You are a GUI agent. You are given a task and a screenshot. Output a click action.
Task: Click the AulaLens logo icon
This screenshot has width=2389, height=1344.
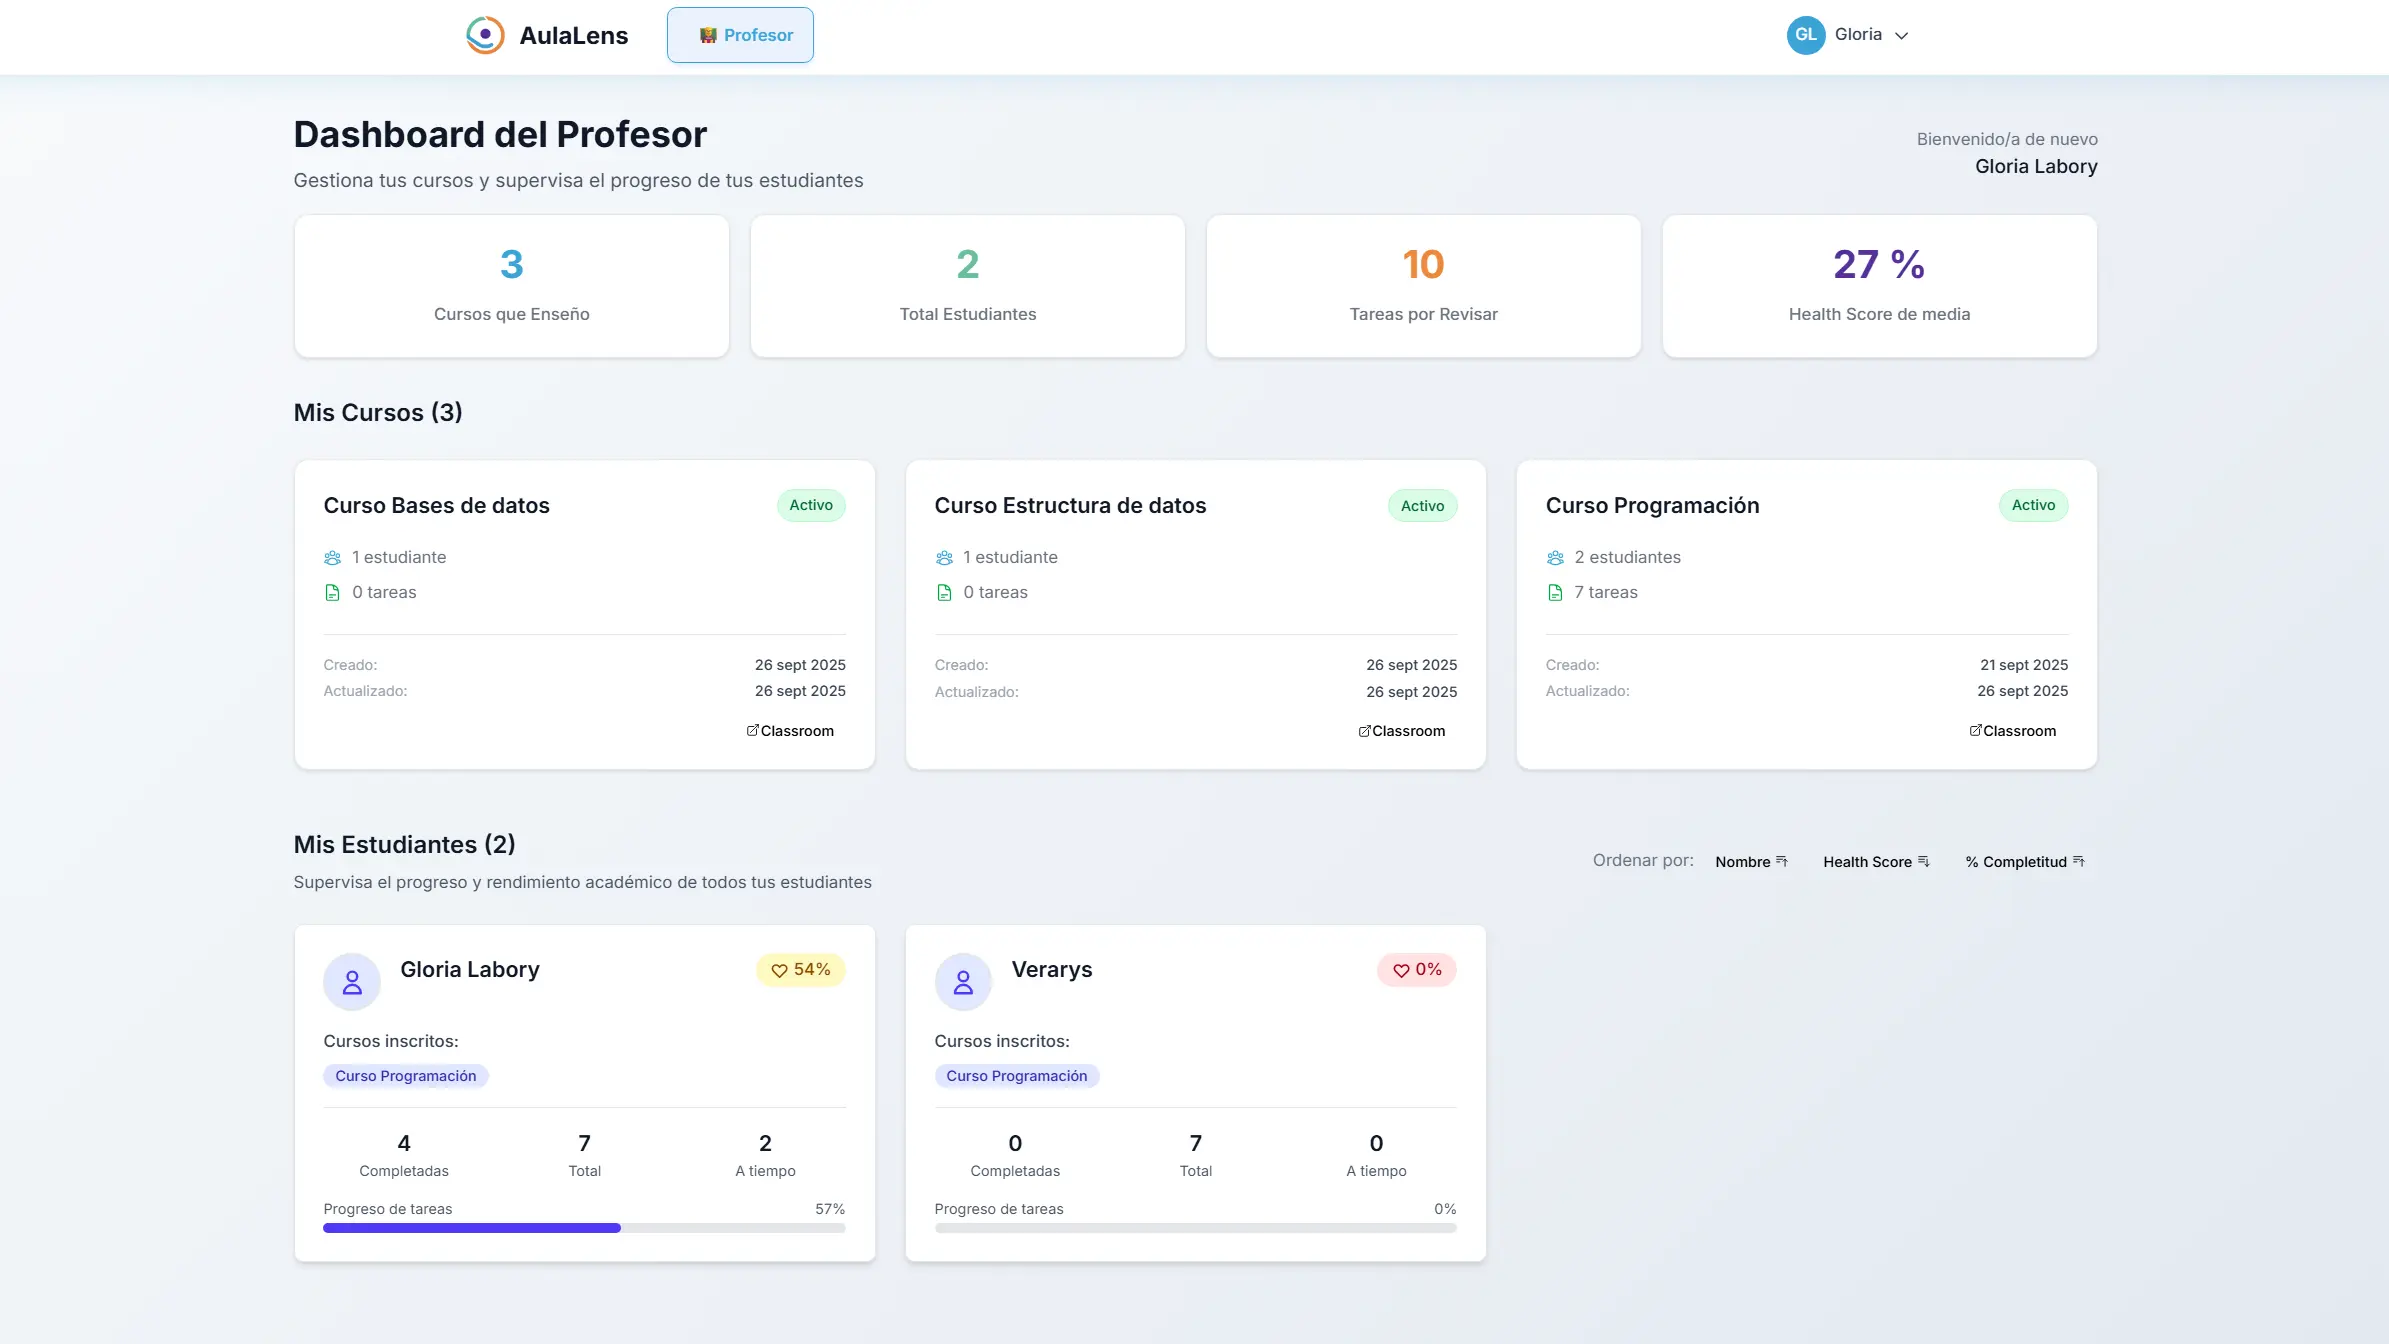coord(485,35)
